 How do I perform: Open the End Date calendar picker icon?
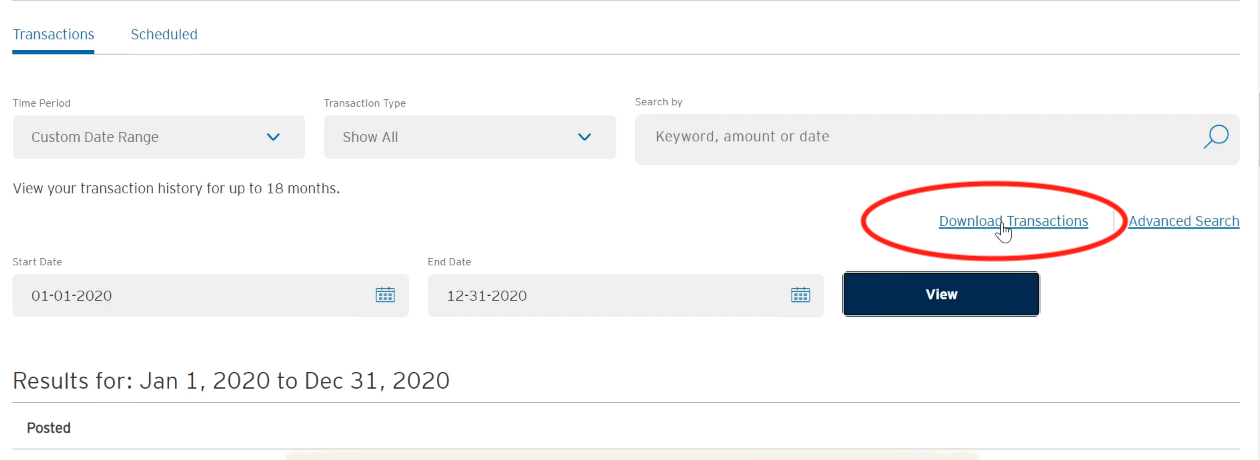[x=800, y=295]
